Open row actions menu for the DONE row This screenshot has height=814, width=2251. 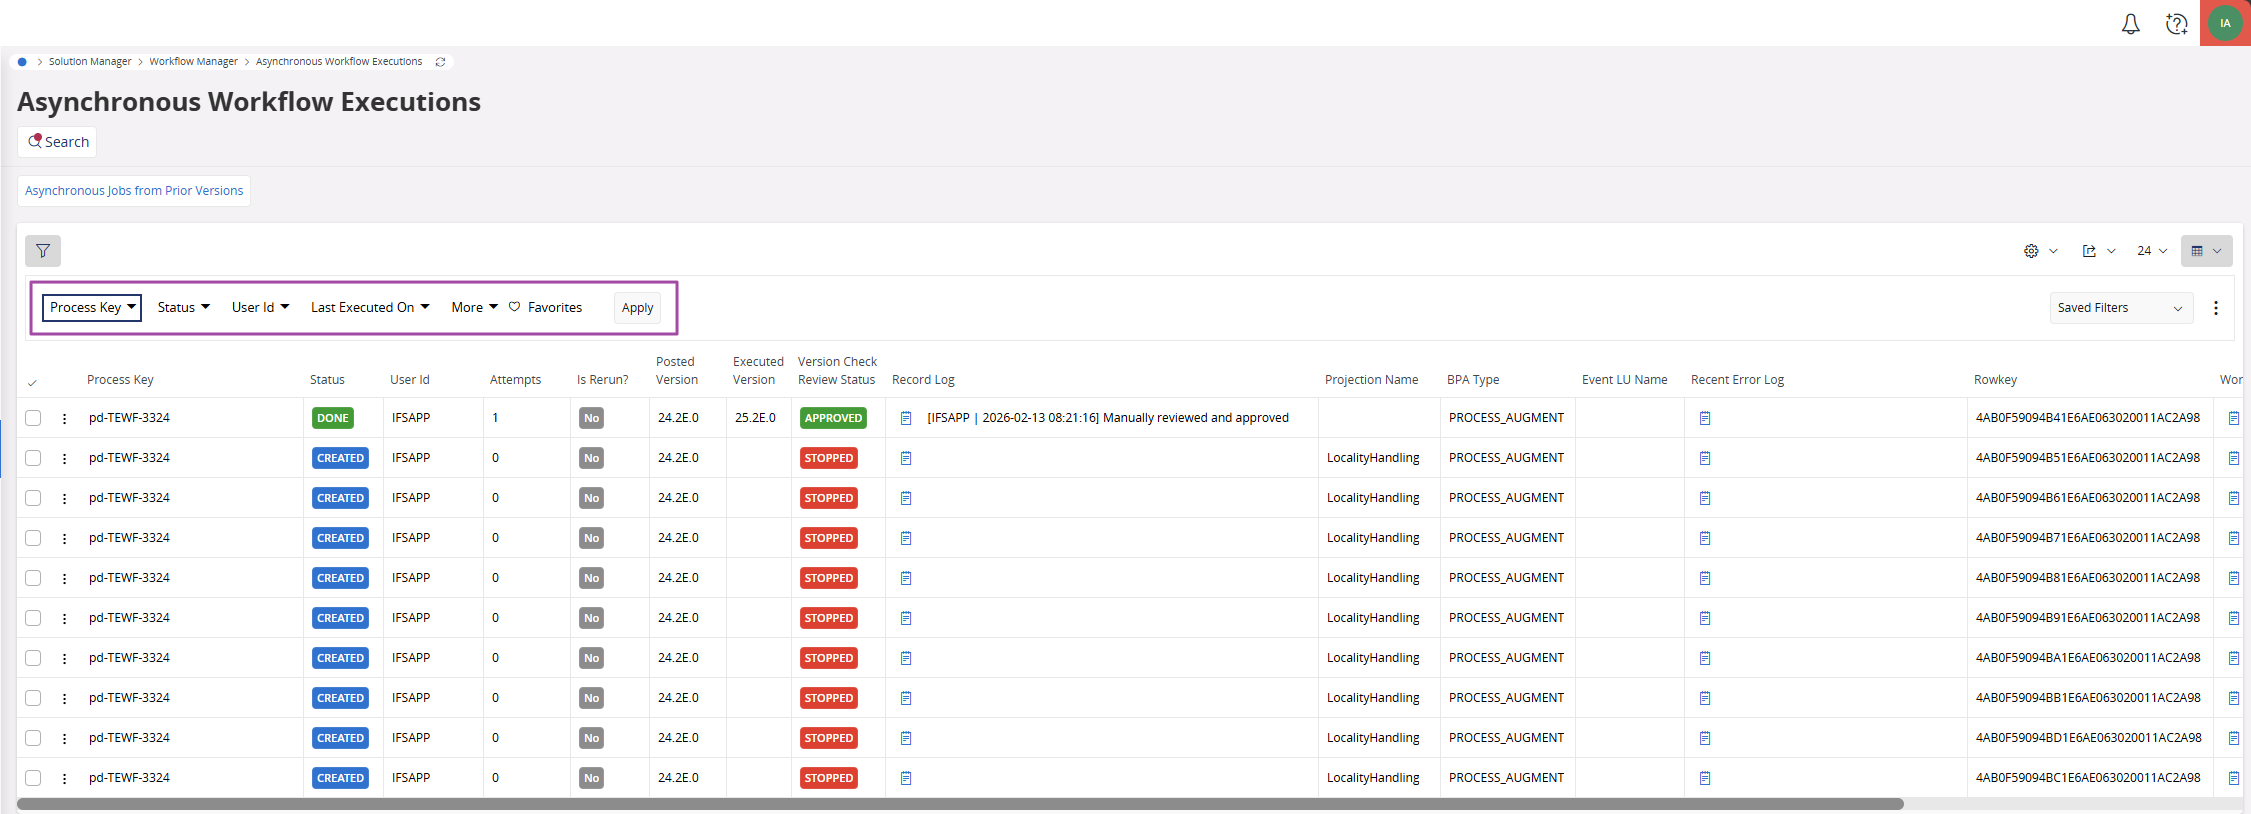pyautogui.click(x=65, y=418)
